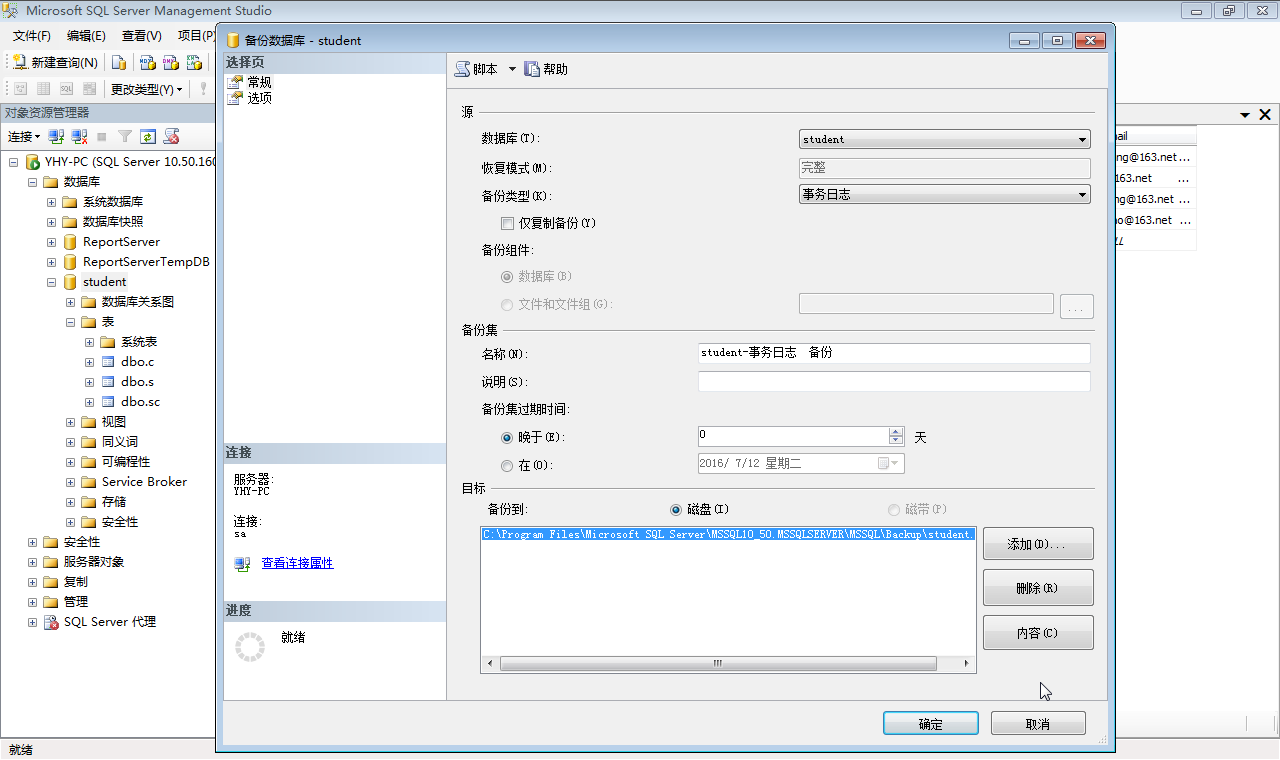Screen dimensions: 1280x760
Task: Click the YHY-PC server icon
Action: pyautogui.click(x=33, y=162)
